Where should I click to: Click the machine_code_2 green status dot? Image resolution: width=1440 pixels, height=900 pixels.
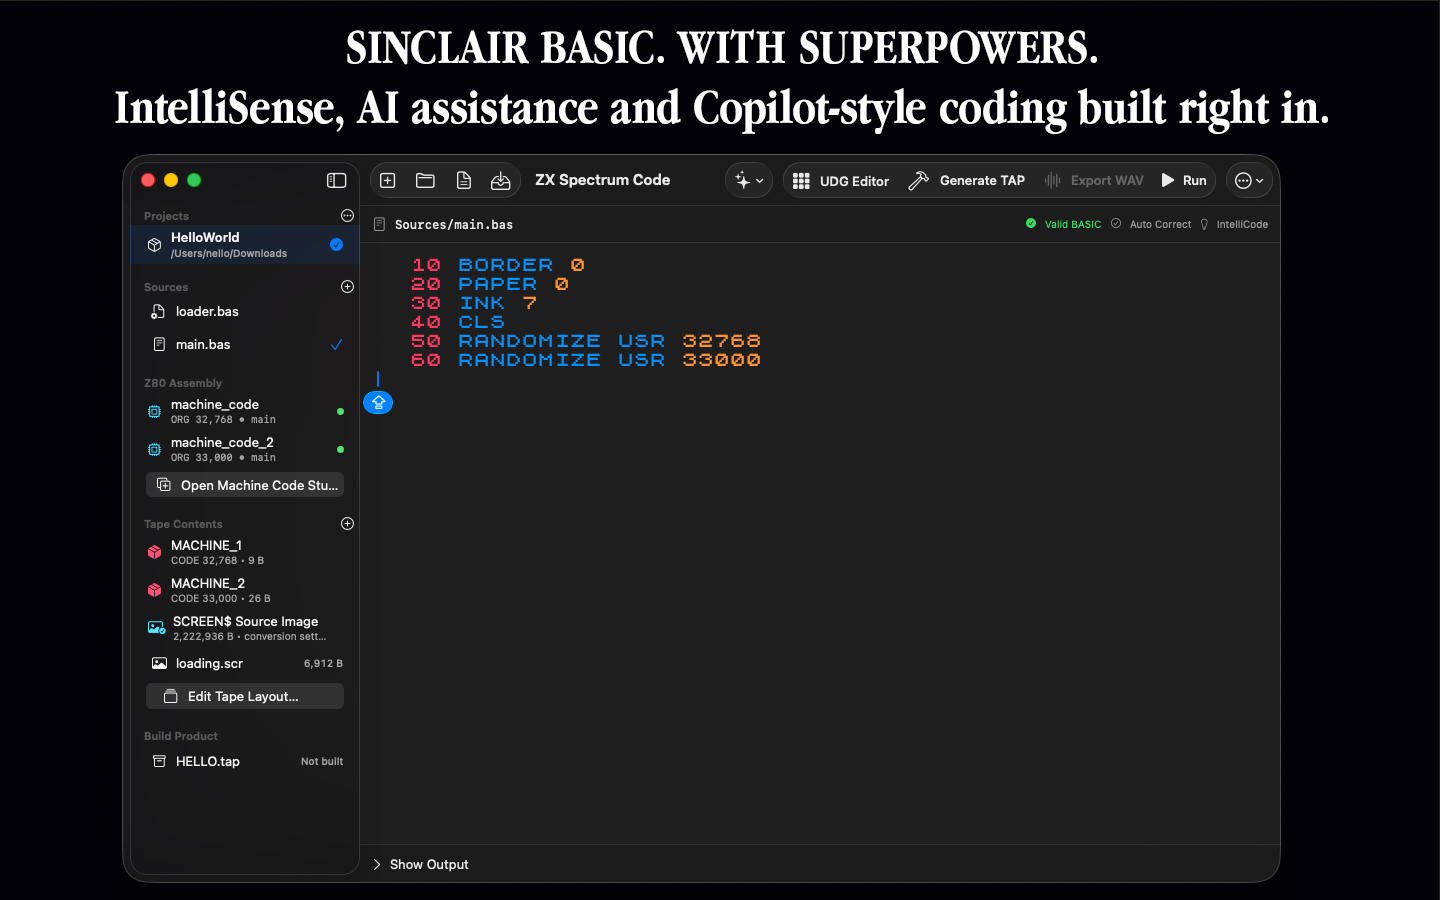(340, 449)
